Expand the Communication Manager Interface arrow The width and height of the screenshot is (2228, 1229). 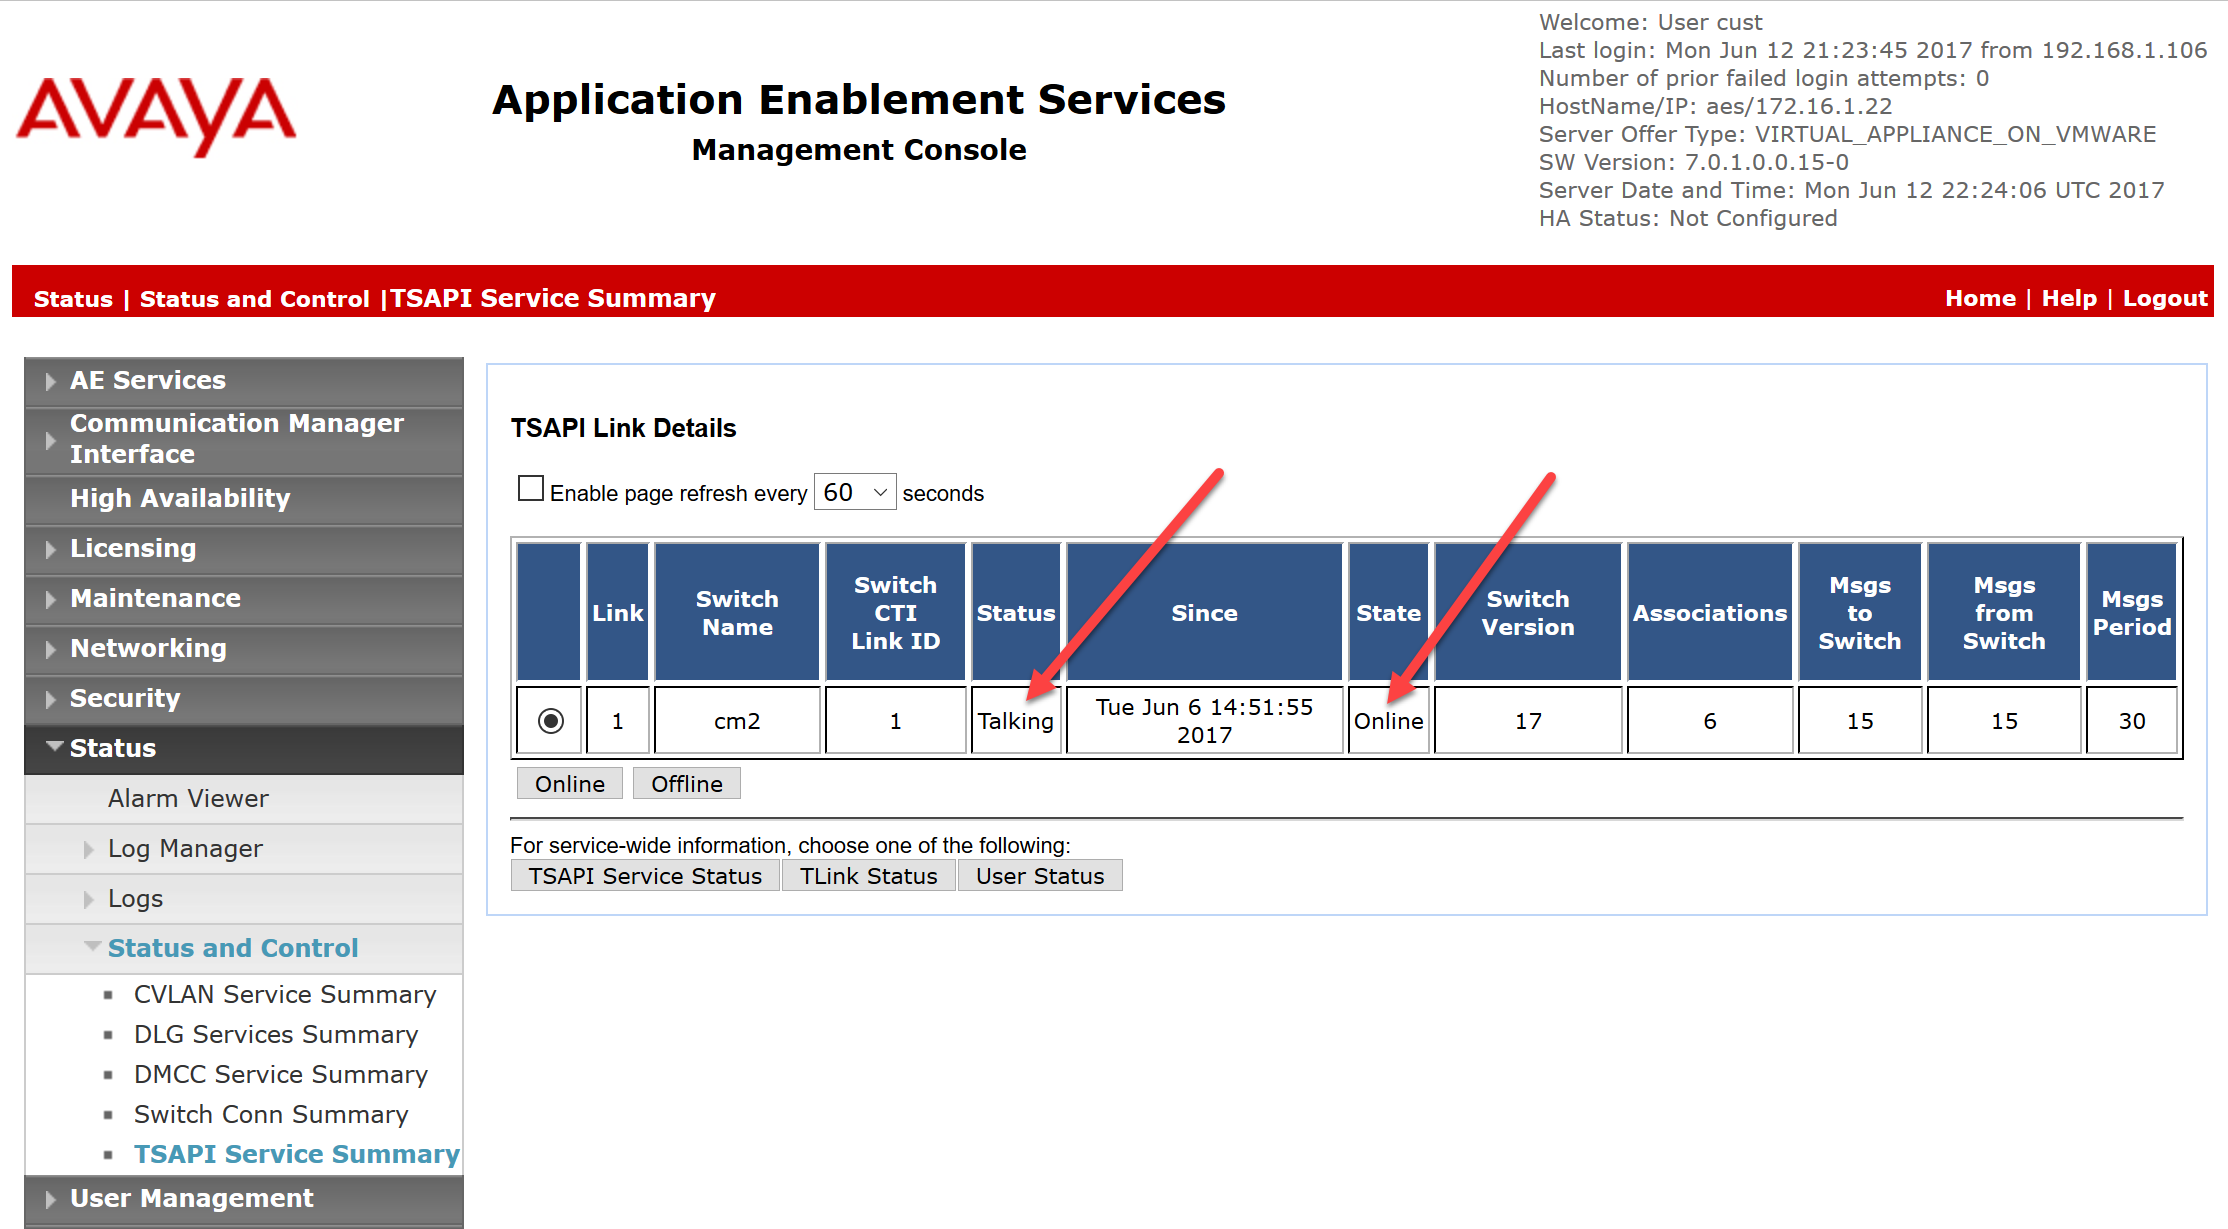click(50, 440)
